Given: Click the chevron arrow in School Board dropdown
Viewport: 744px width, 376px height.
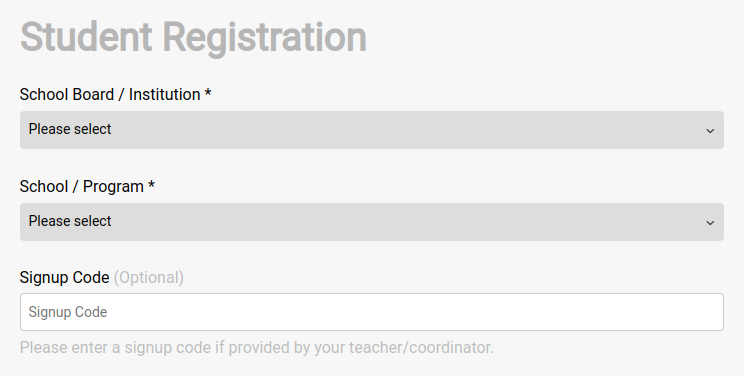Looking at the screenshot, I should pos(710,131).
